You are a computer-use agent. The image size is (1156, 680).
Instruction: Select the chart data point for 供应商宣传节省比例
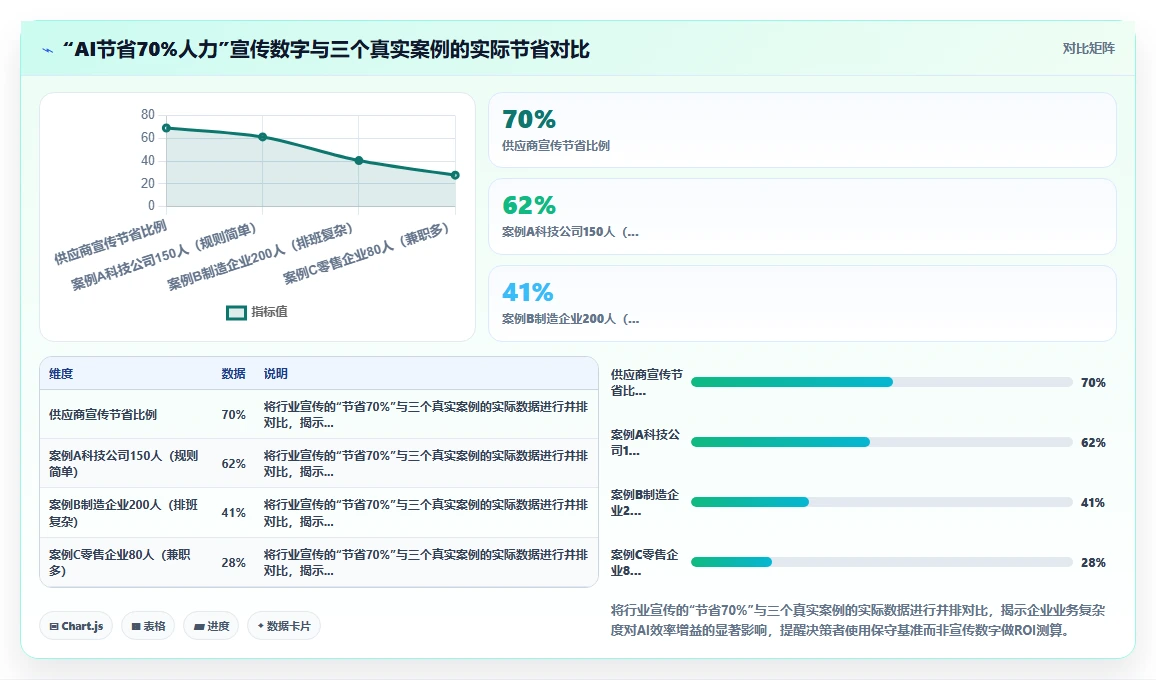tap(167, 128)
